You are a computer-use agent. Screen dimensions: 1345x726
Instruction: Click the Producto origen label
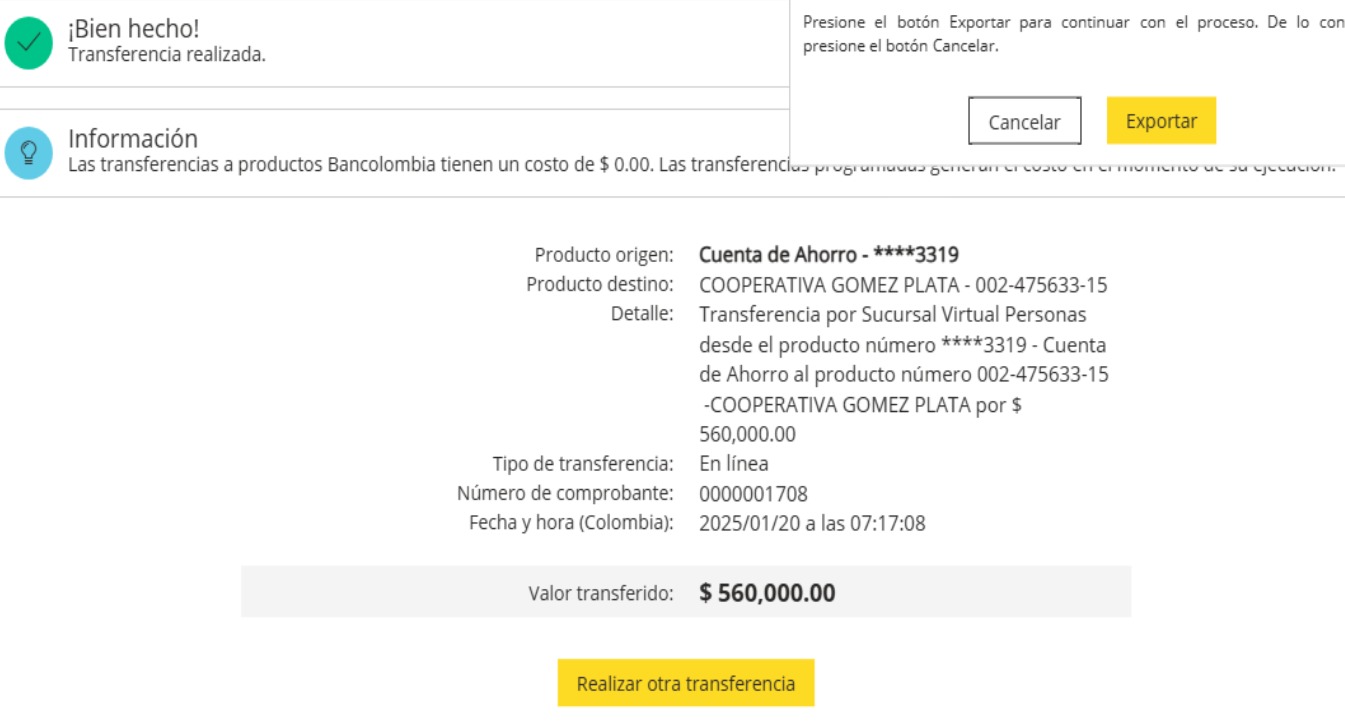(603, 255)
